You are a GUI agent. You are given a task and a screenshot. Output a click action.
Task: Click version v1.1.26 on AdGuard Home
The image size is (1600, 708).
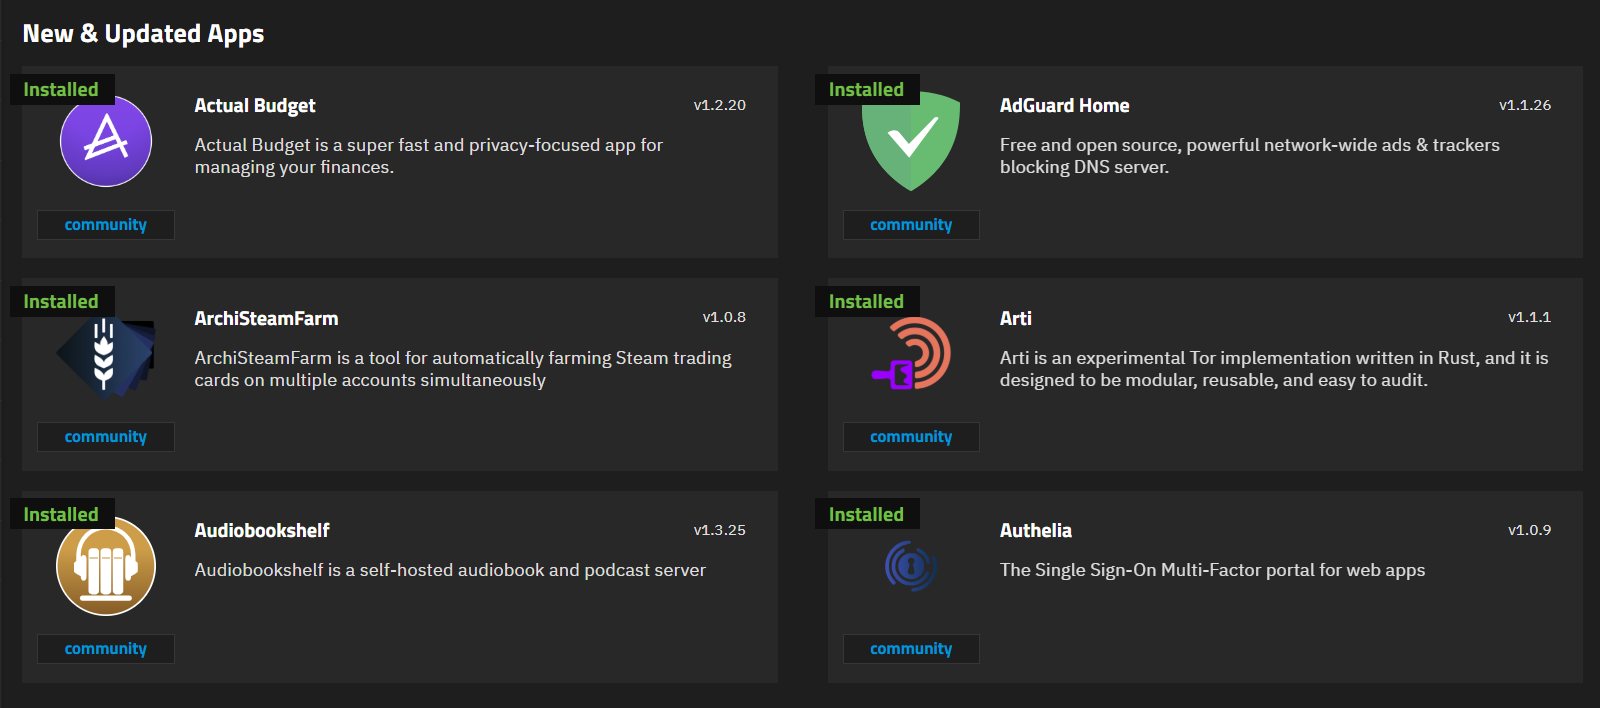[x=1525, y=105]
